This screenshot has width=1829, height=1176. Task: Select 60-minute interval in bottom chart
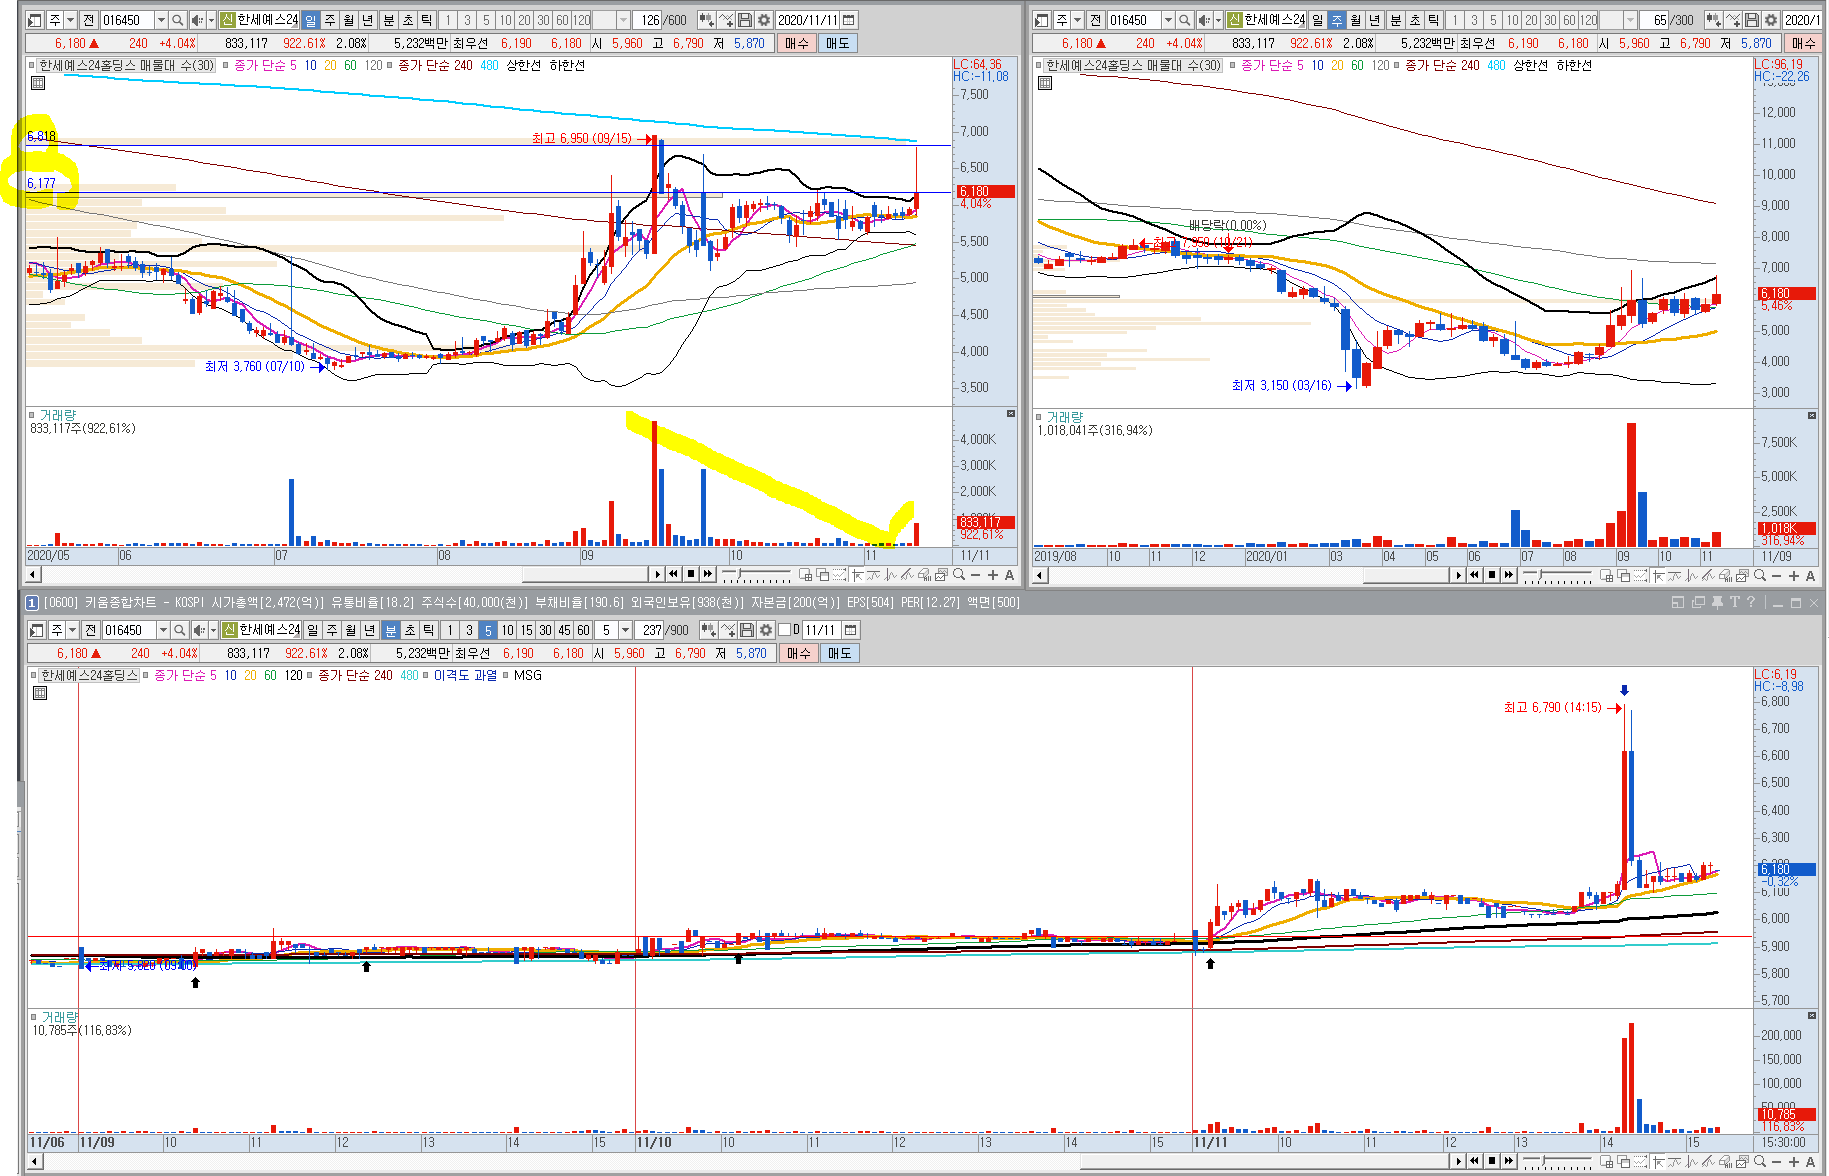583,630
